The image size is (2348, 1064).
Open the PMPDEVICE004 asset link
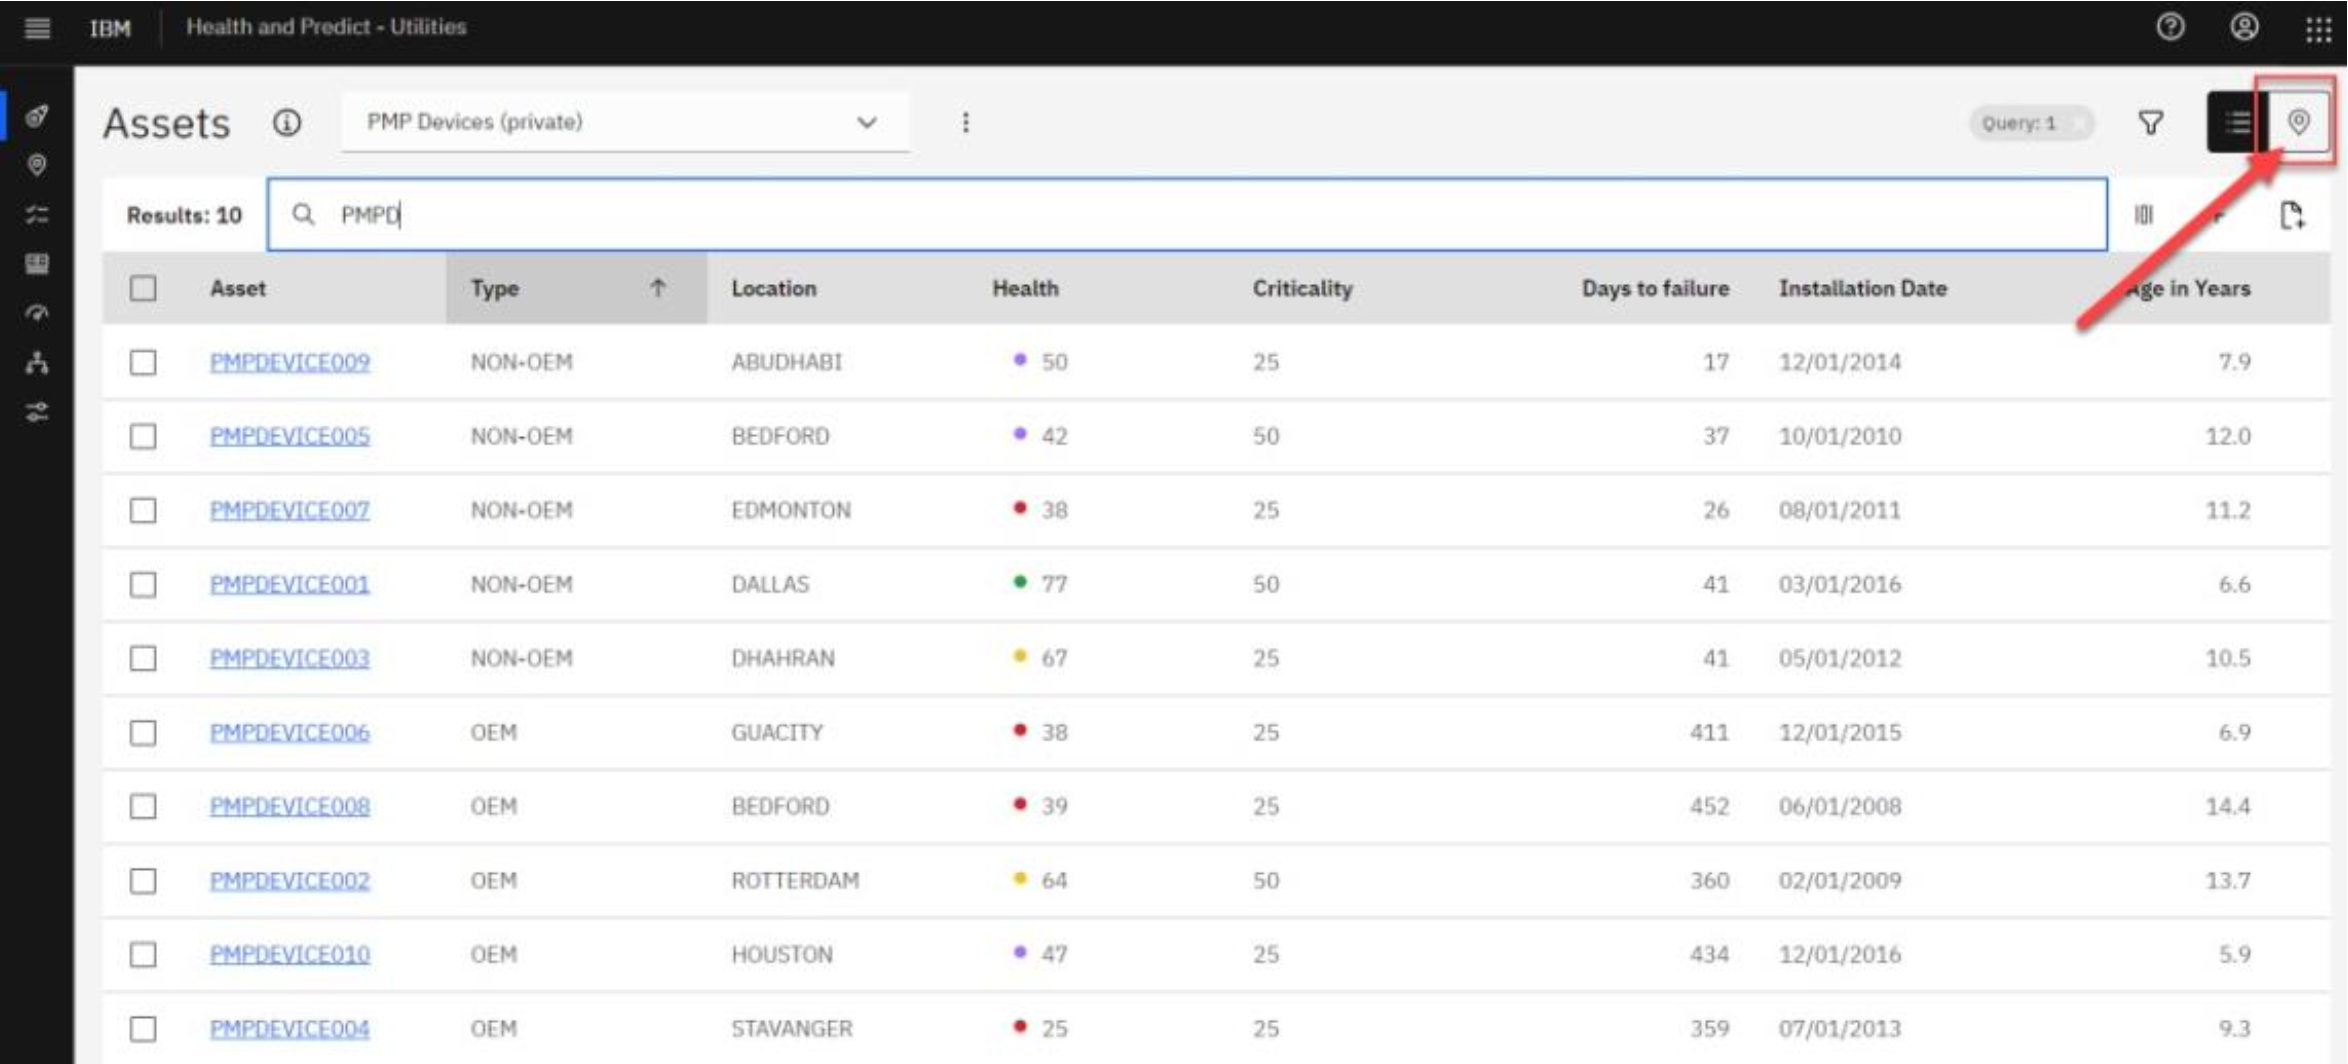[x=289, y=1028]
